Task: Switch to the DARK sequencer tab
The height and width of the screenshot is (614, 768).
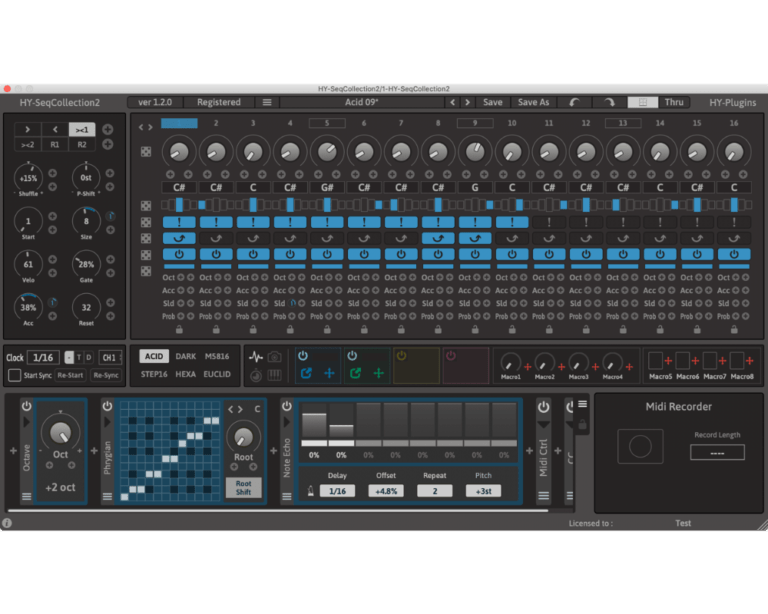Action: click(x=186, y=356)
